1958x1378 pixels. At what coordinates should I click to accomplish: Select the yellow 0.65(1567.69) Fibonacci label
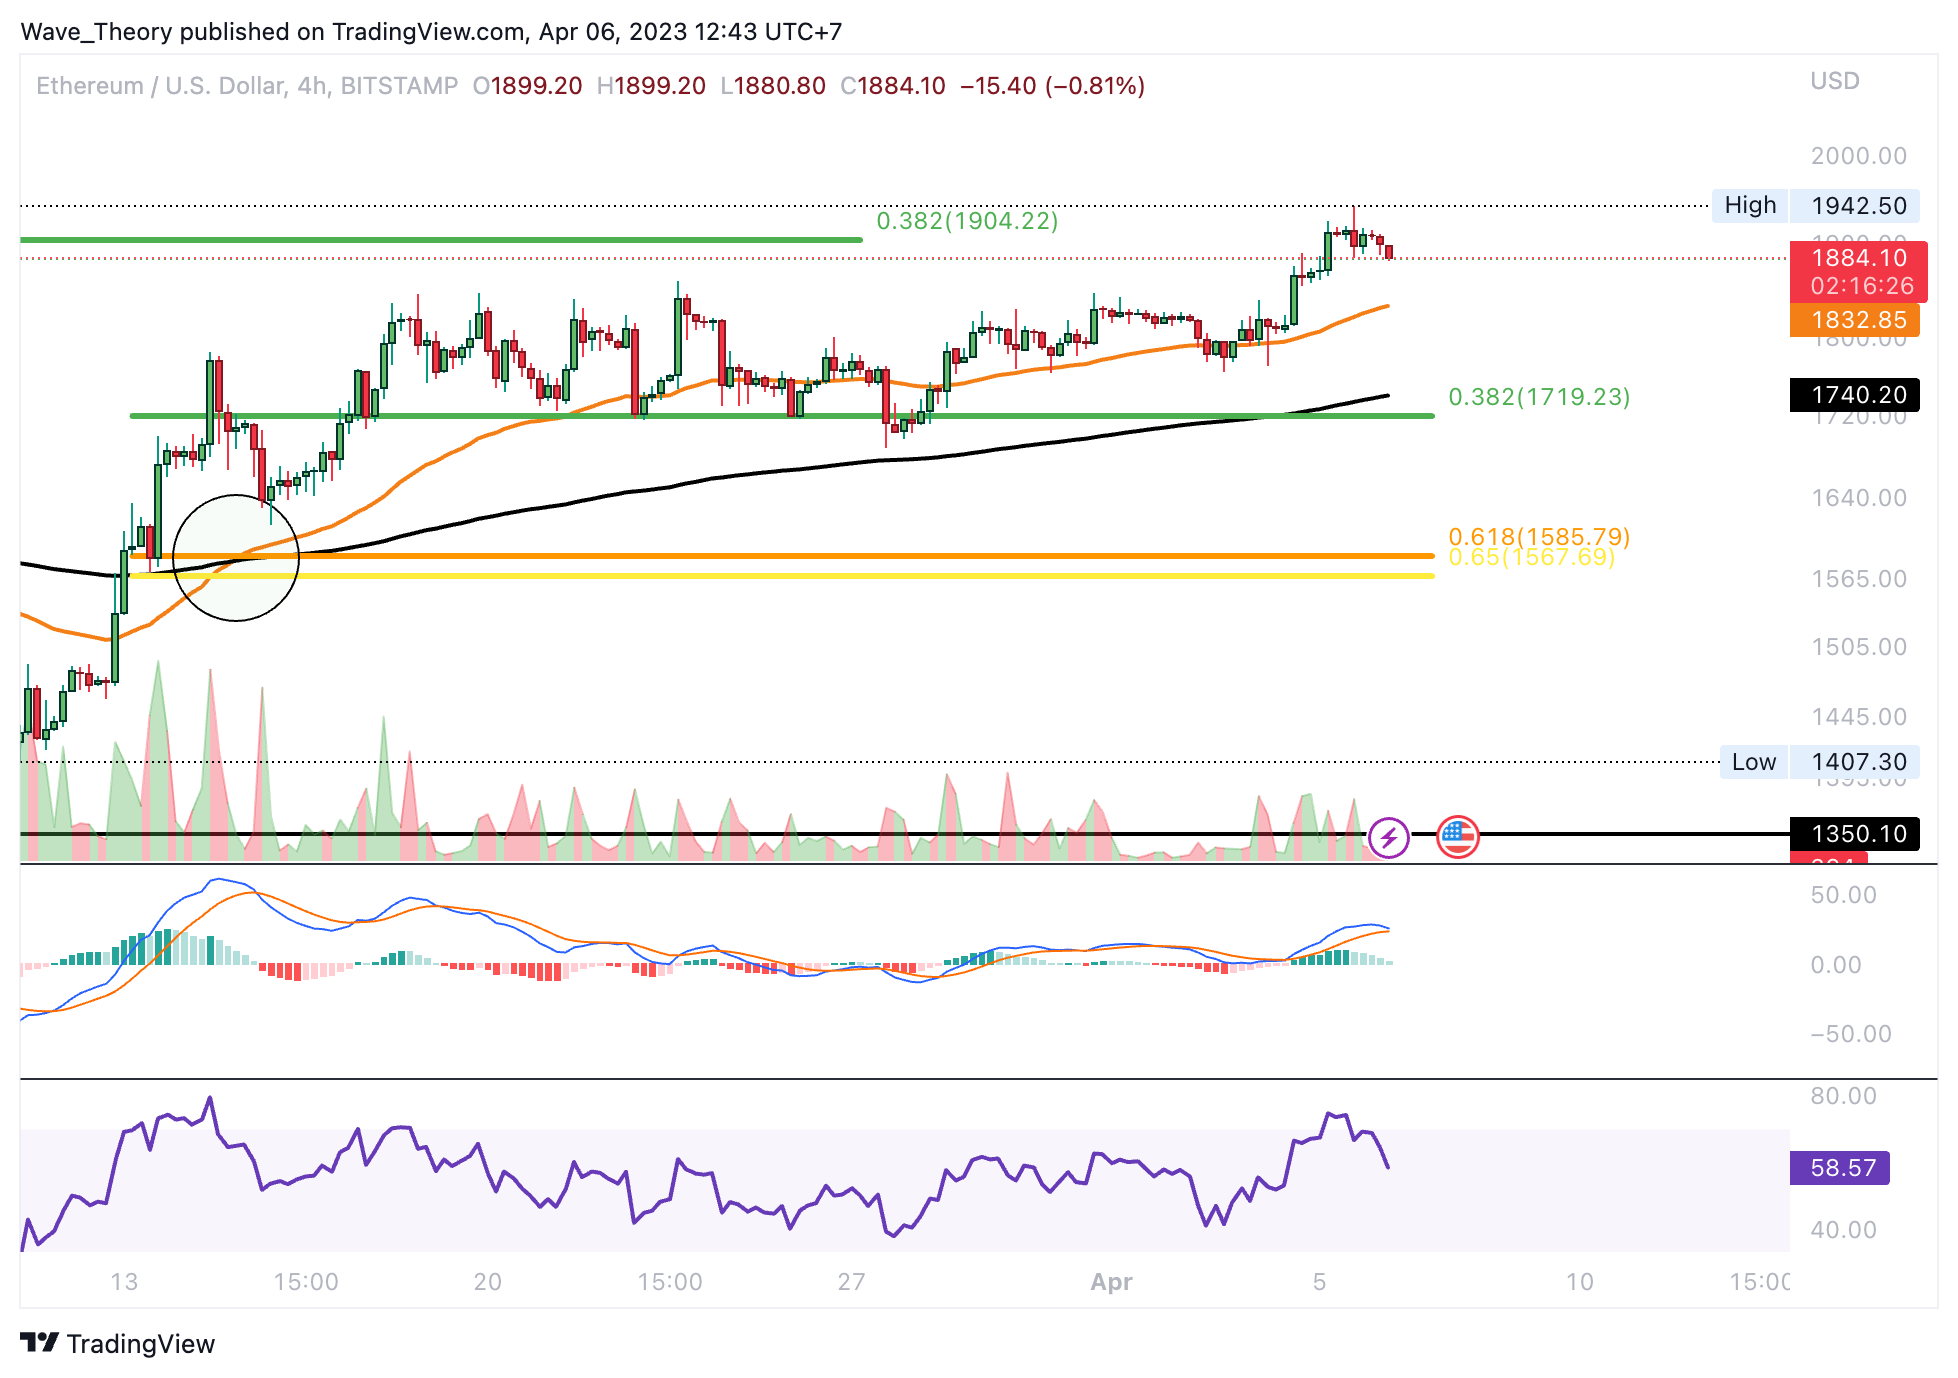[x=1531, y=557]
